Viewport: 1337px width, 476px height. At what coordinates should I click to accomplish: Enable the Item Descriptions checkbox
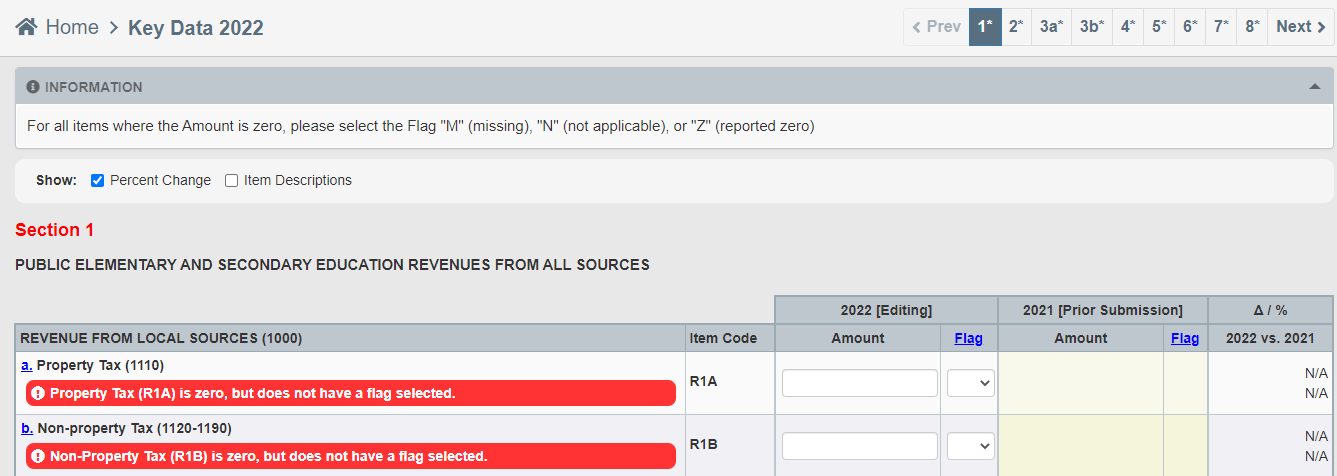point(231,181)
